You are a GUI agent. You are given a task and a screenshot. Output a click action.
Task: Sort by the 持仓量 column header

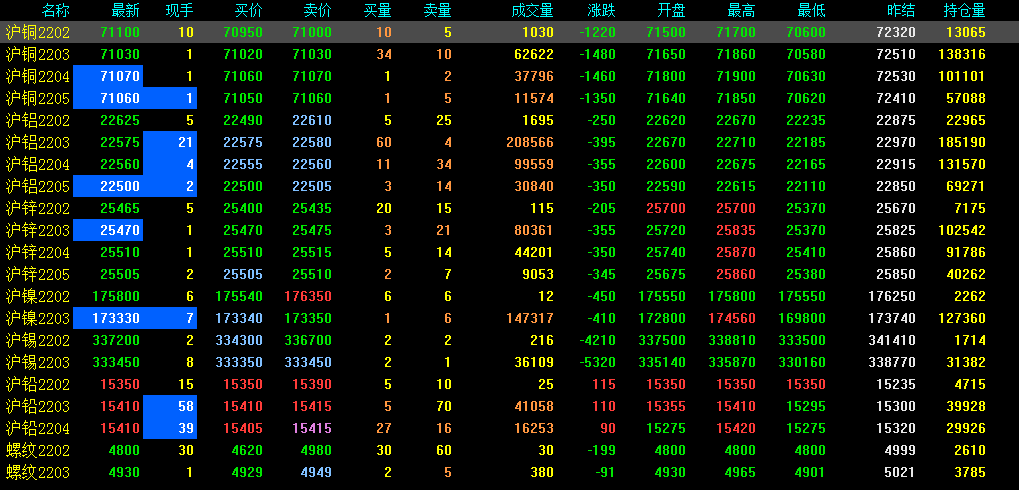pyautogui.click(x=964, y=10)
